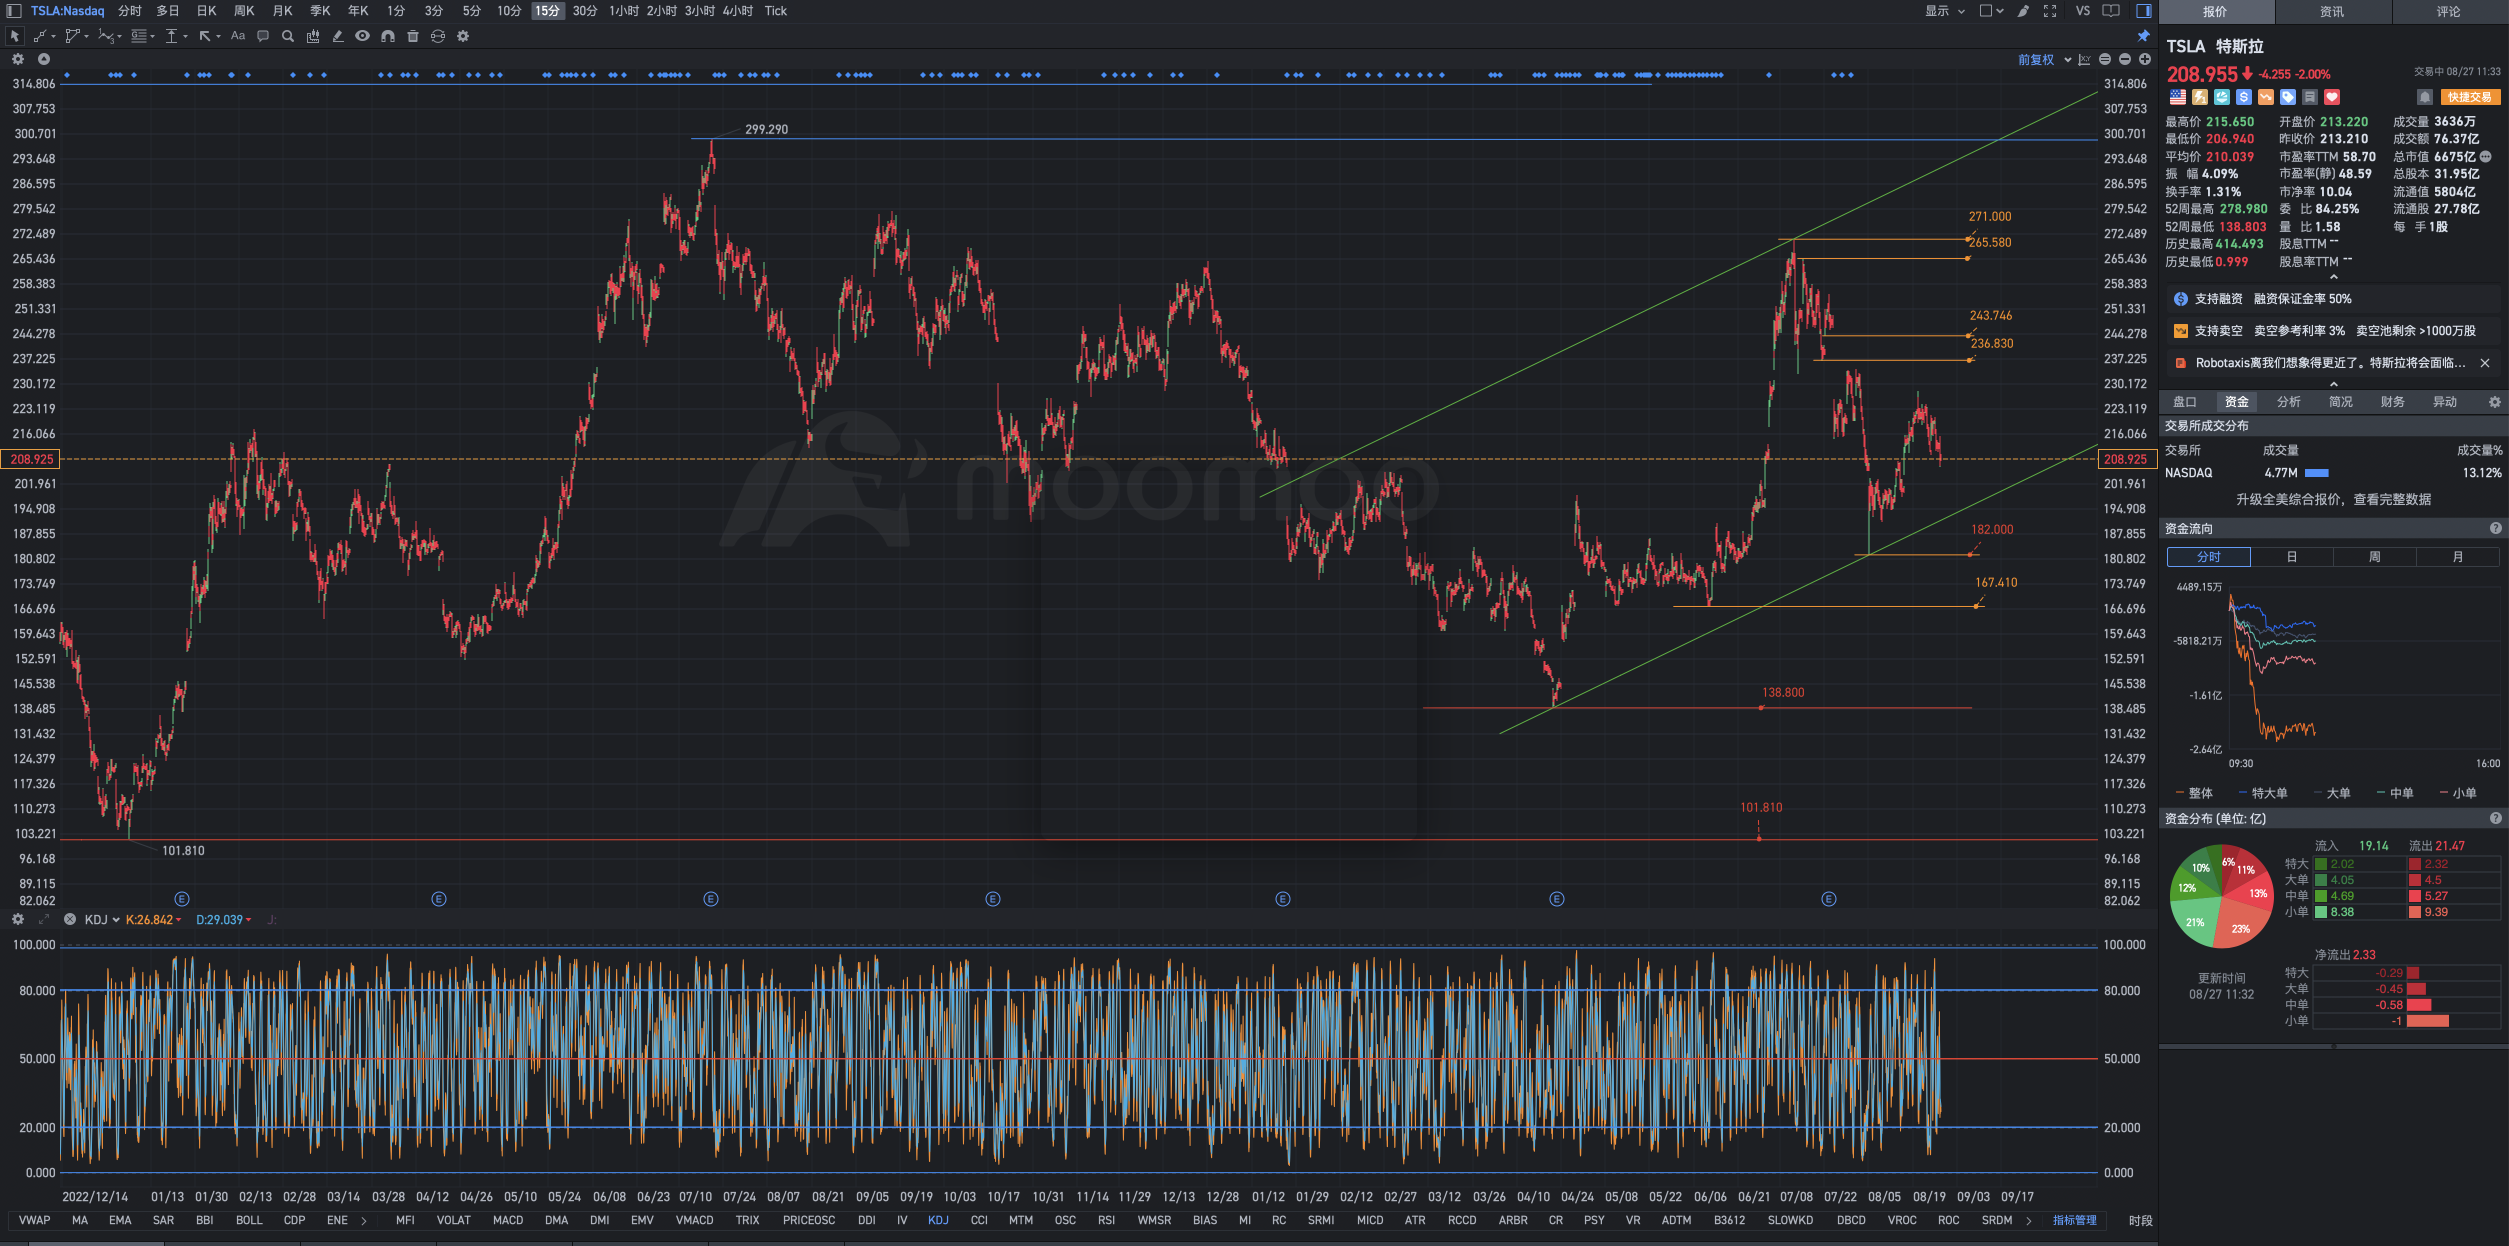
Task: Expand trend line tool options arrow
Action: [53, 37]
